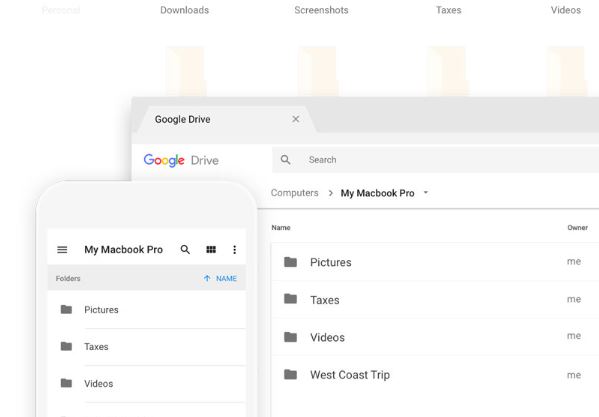Open the Taxes desktop folder label
The image size is (599, 417).
[x=448, y=10]
